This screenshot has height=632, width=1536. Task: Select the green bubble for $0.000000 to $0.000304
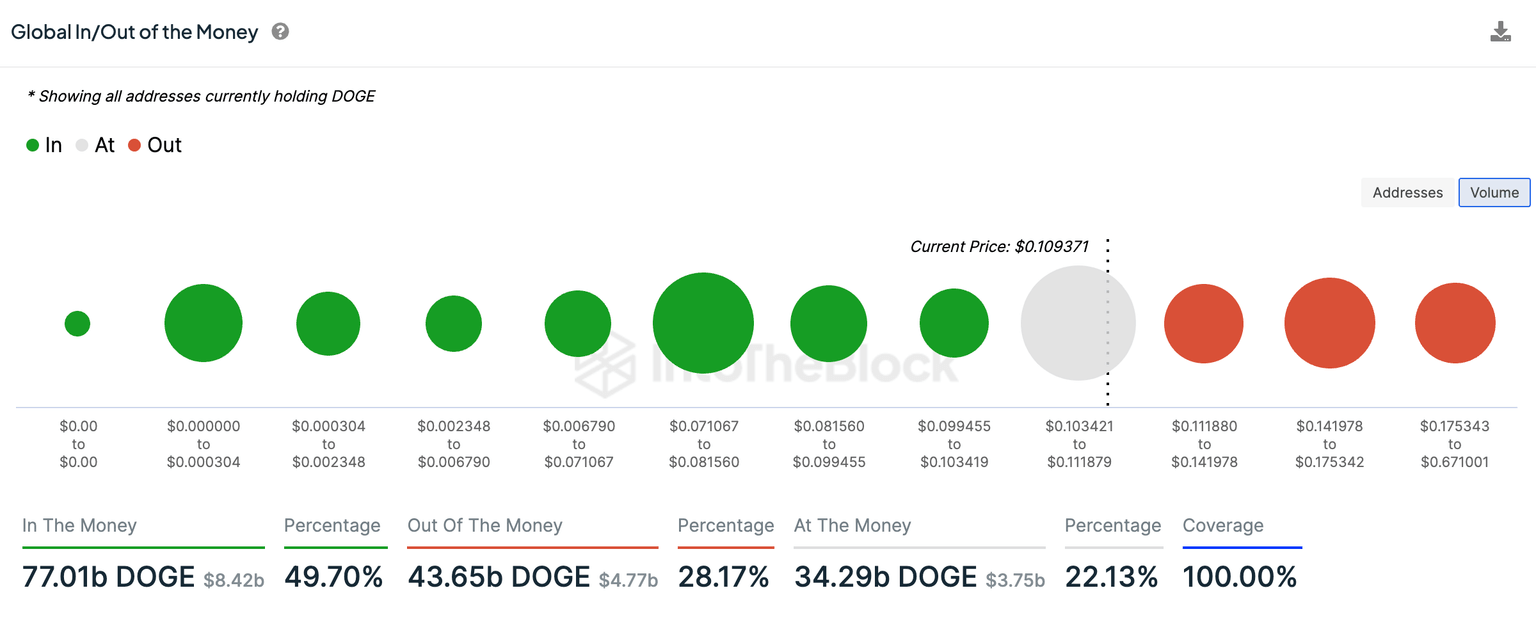coord(203,323)
